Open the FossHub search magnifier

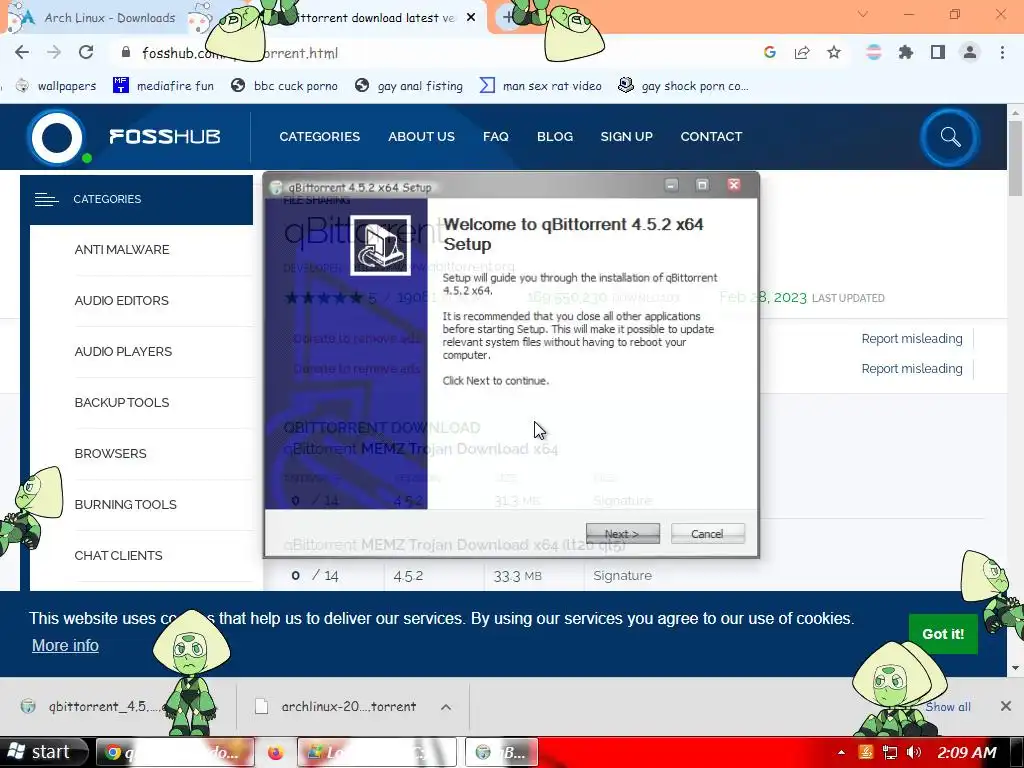[x=950, y=137]
